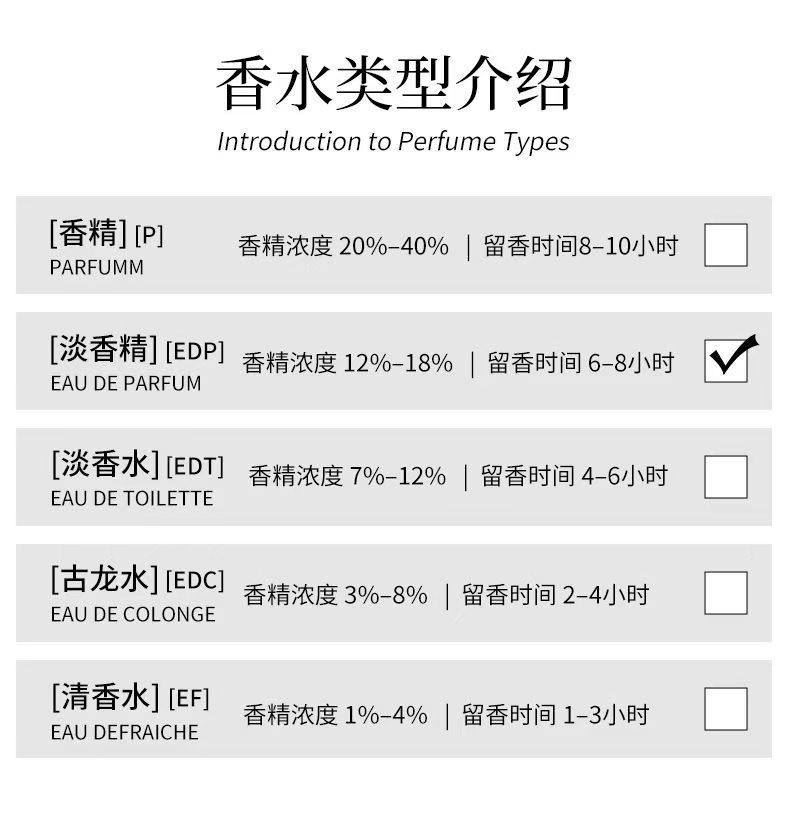790x815 pixels.
Task: Select the [香精] [P] label
Action: tap(106, 234)
